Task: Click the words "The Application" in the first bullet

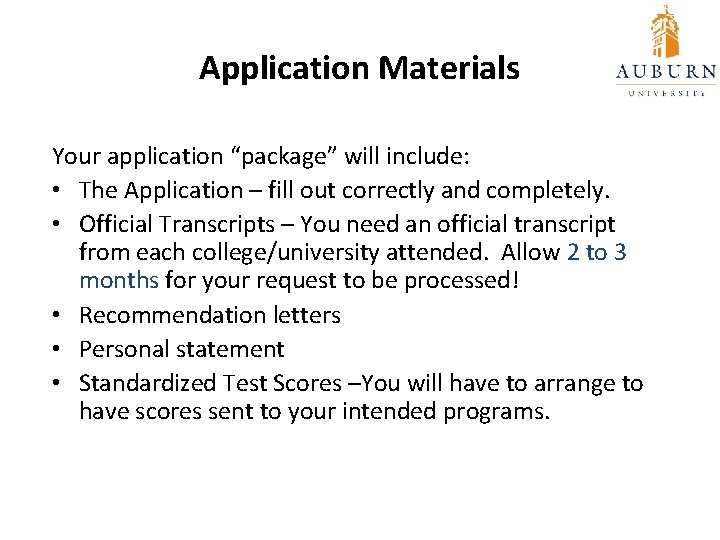Action: pyautogui.click(x=161, y=190)
